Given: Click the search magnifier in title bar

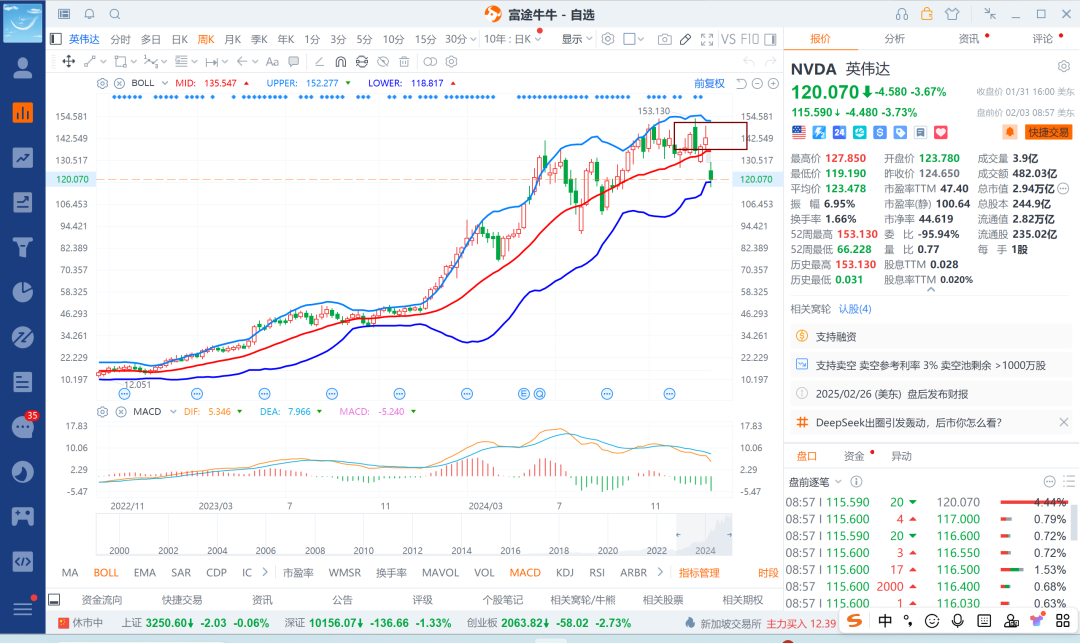Looking at the screenshot, I should (x=115, y=14).
